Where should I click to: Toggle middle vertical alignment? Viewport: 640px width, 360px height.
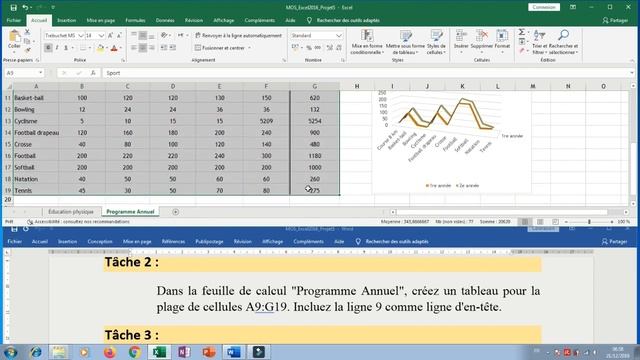tap(142, 36)
